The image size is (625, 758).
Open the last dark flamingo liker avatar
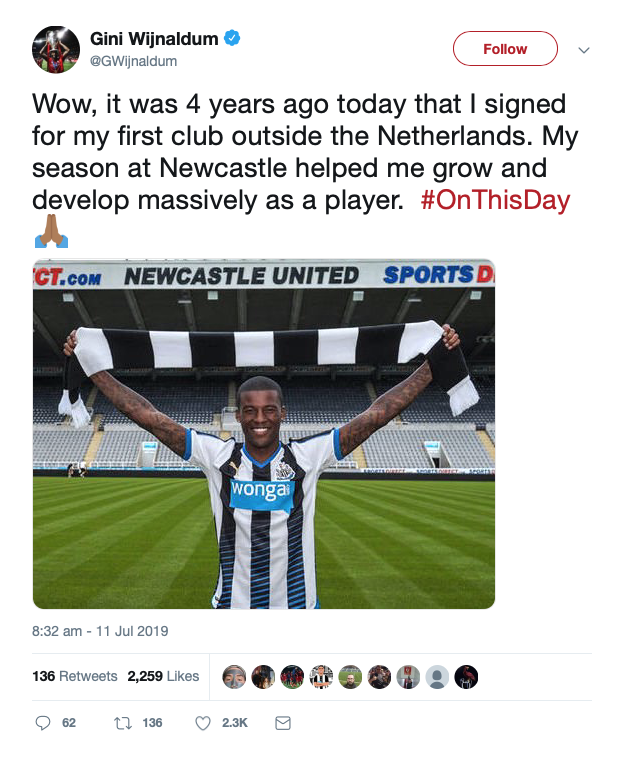pos(466,677)
